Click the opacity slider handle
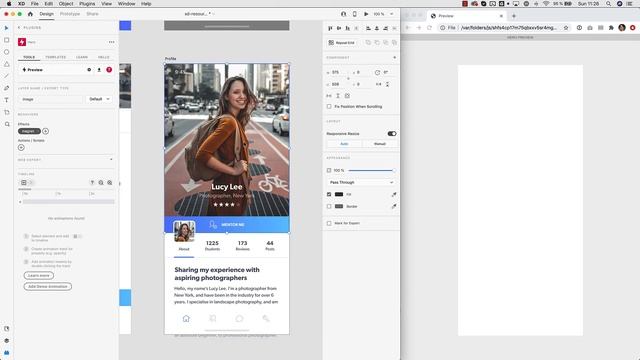This screenshot has width=640, height=360. [393, 170]
